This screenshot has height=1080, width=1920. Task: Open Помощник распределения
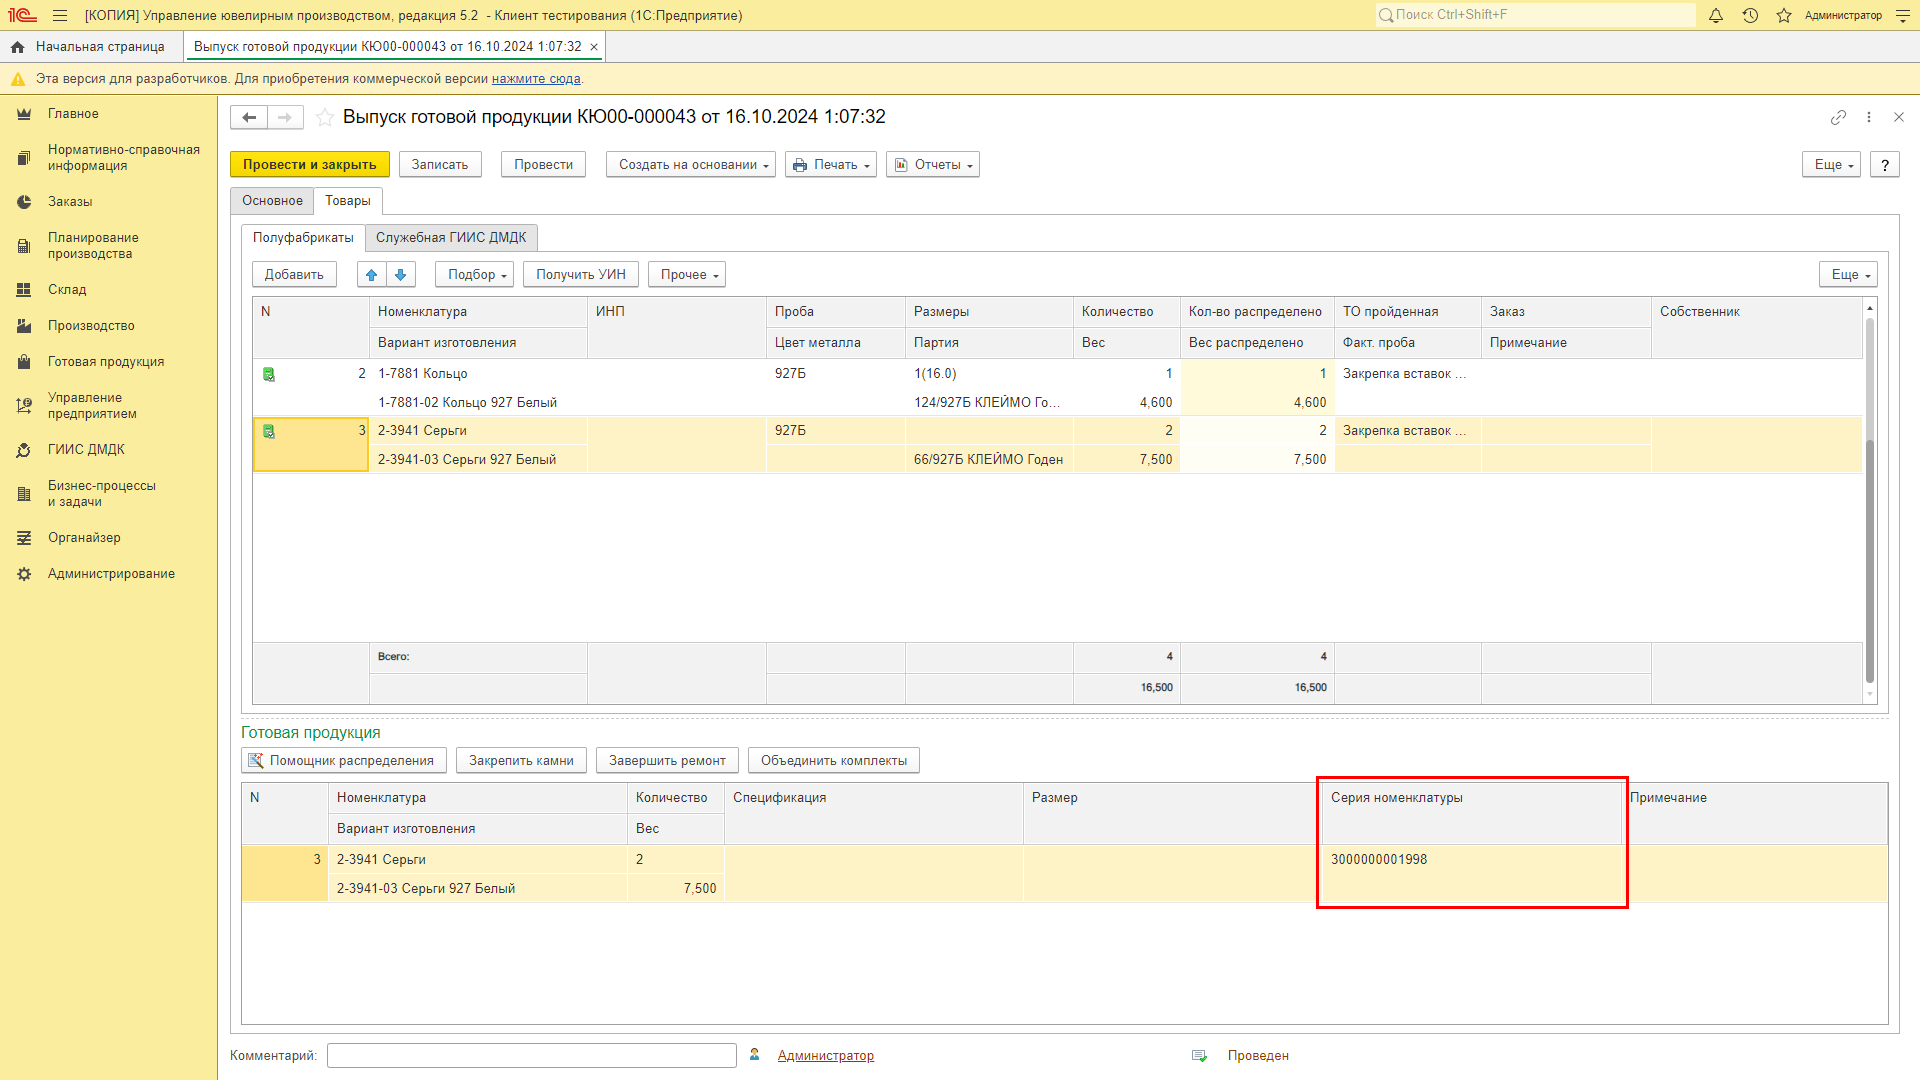point(342,761)
